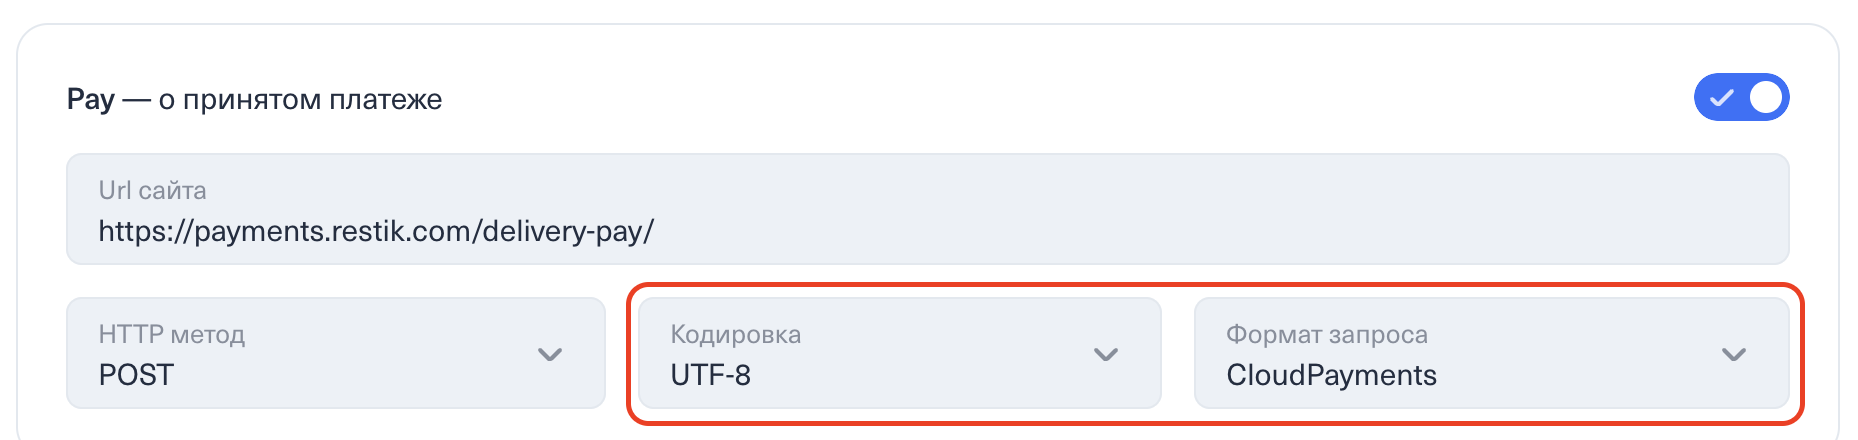Screen dimensions: 1858x440
Task: Click the "Формат запроса" label text
Action: [1326, 334]
